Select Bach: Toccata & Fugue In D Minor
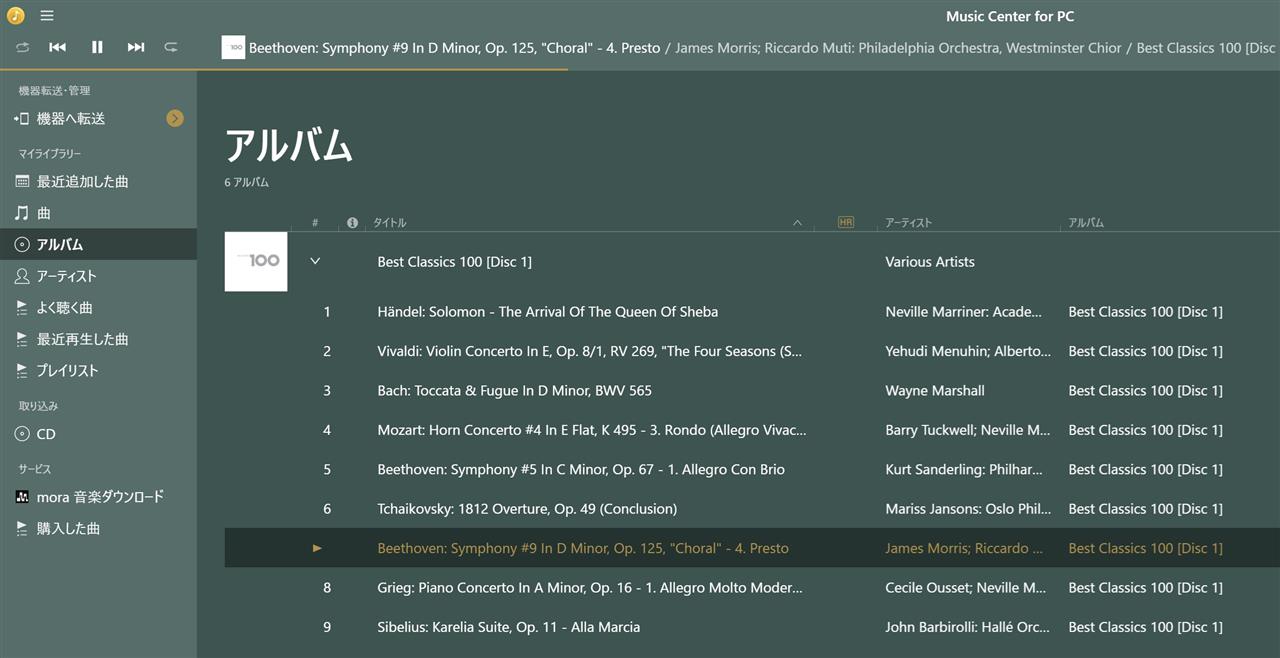 (x=515, y=391)
